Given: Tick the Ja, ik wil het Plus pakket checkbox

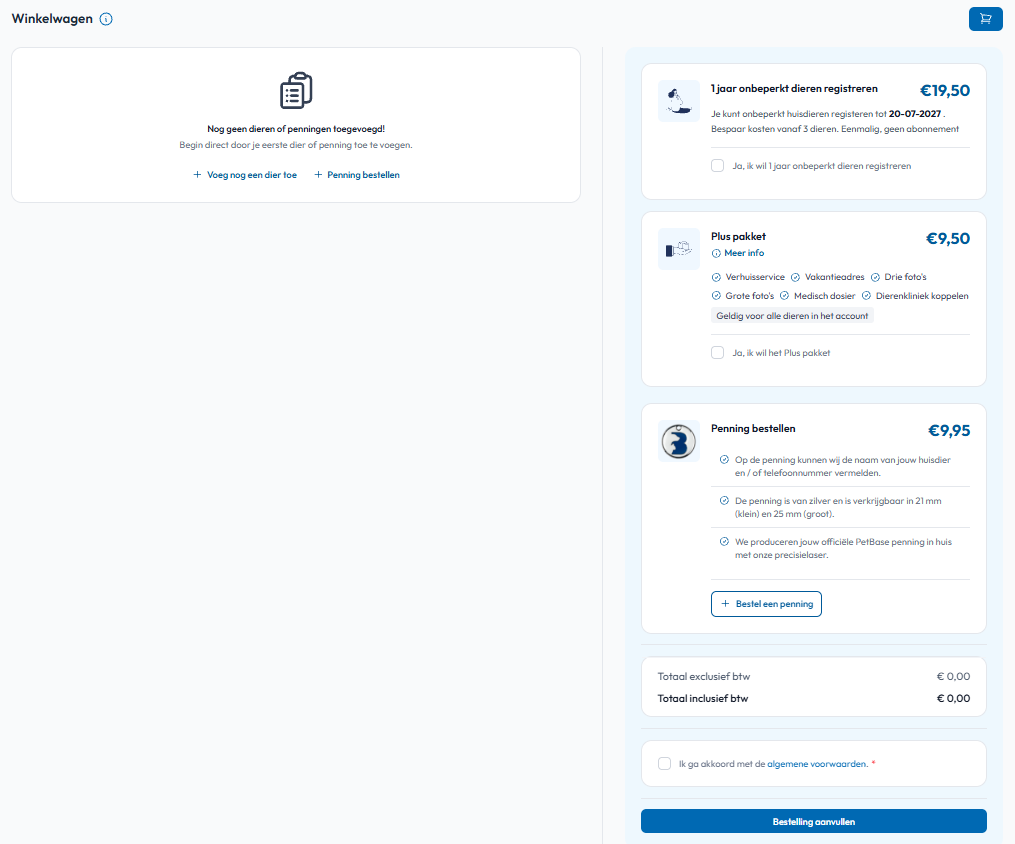Looking at the screenshot, I should coord(717,353).
